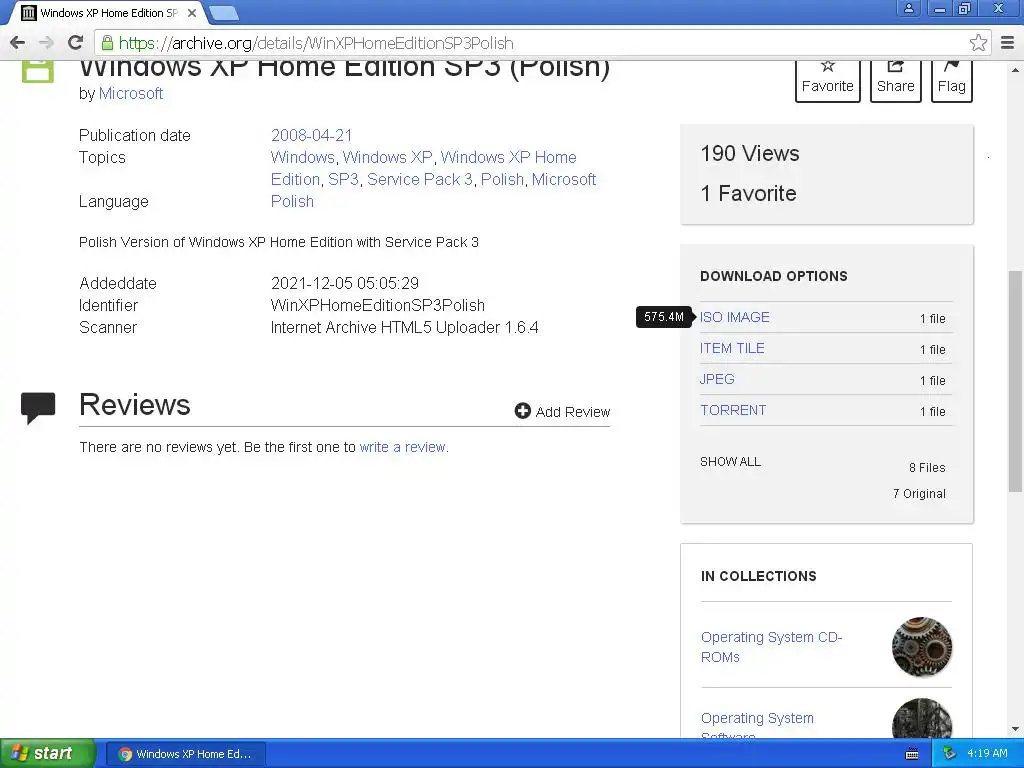This screenshot has width=1024, height=768.
Task: Open the Microsoft creator link
Action: [131, 93]
